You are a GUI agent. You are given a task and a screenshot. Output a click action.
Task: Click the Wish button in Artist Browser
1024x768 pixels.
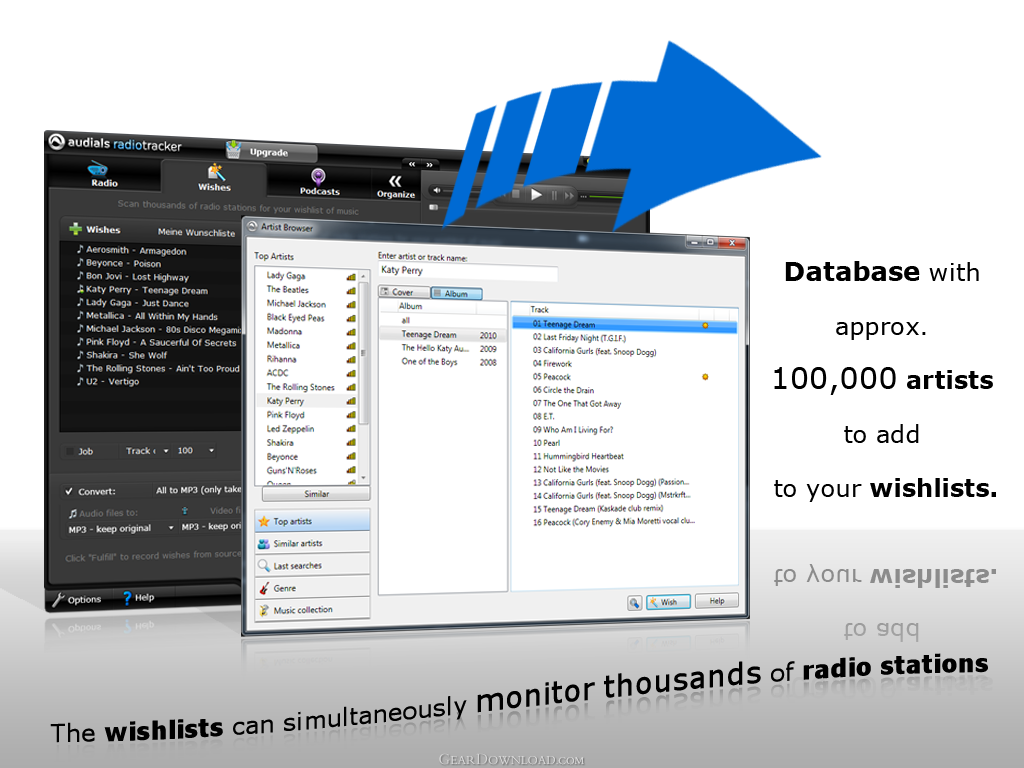668,601
